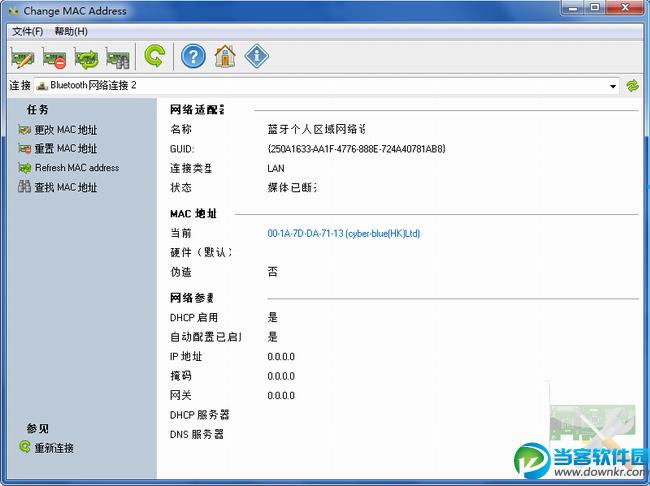Screen dimensions: 650x486
Task: Click the 否 value beside 伪造
Action: coord(272,272)
